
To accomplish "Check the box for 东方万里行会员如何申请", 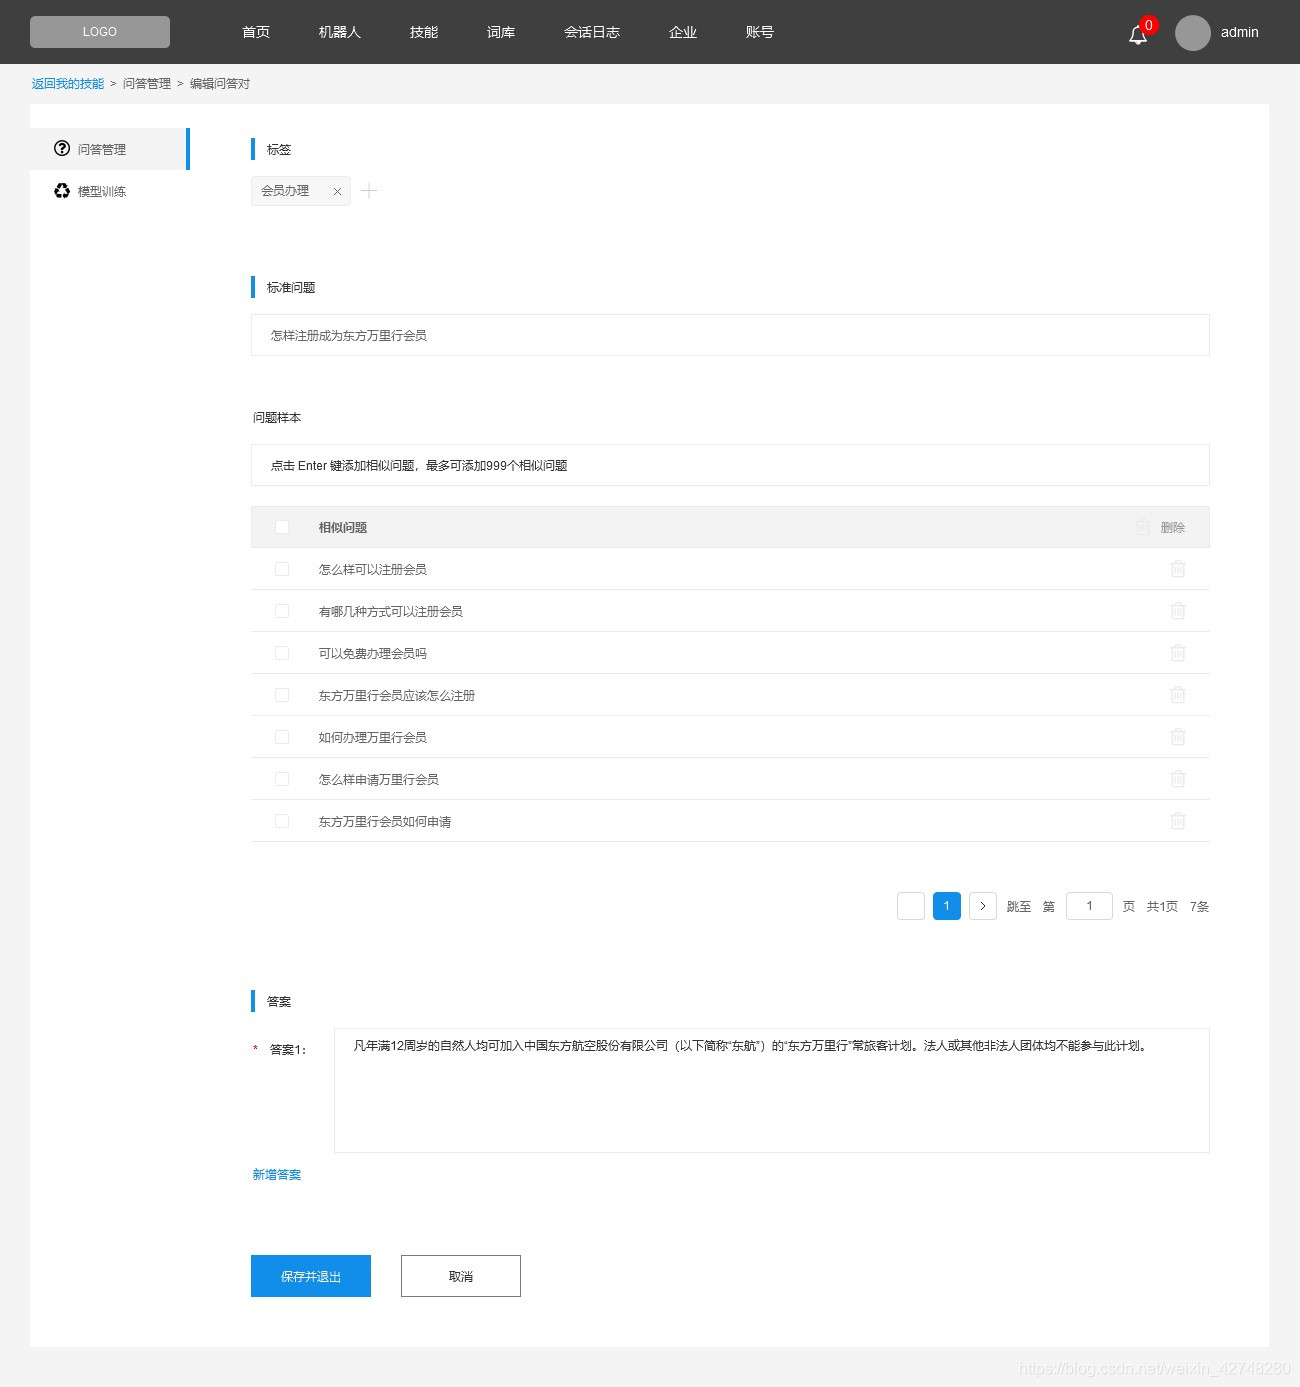I will pyautogui.click(x=282, y=821).
